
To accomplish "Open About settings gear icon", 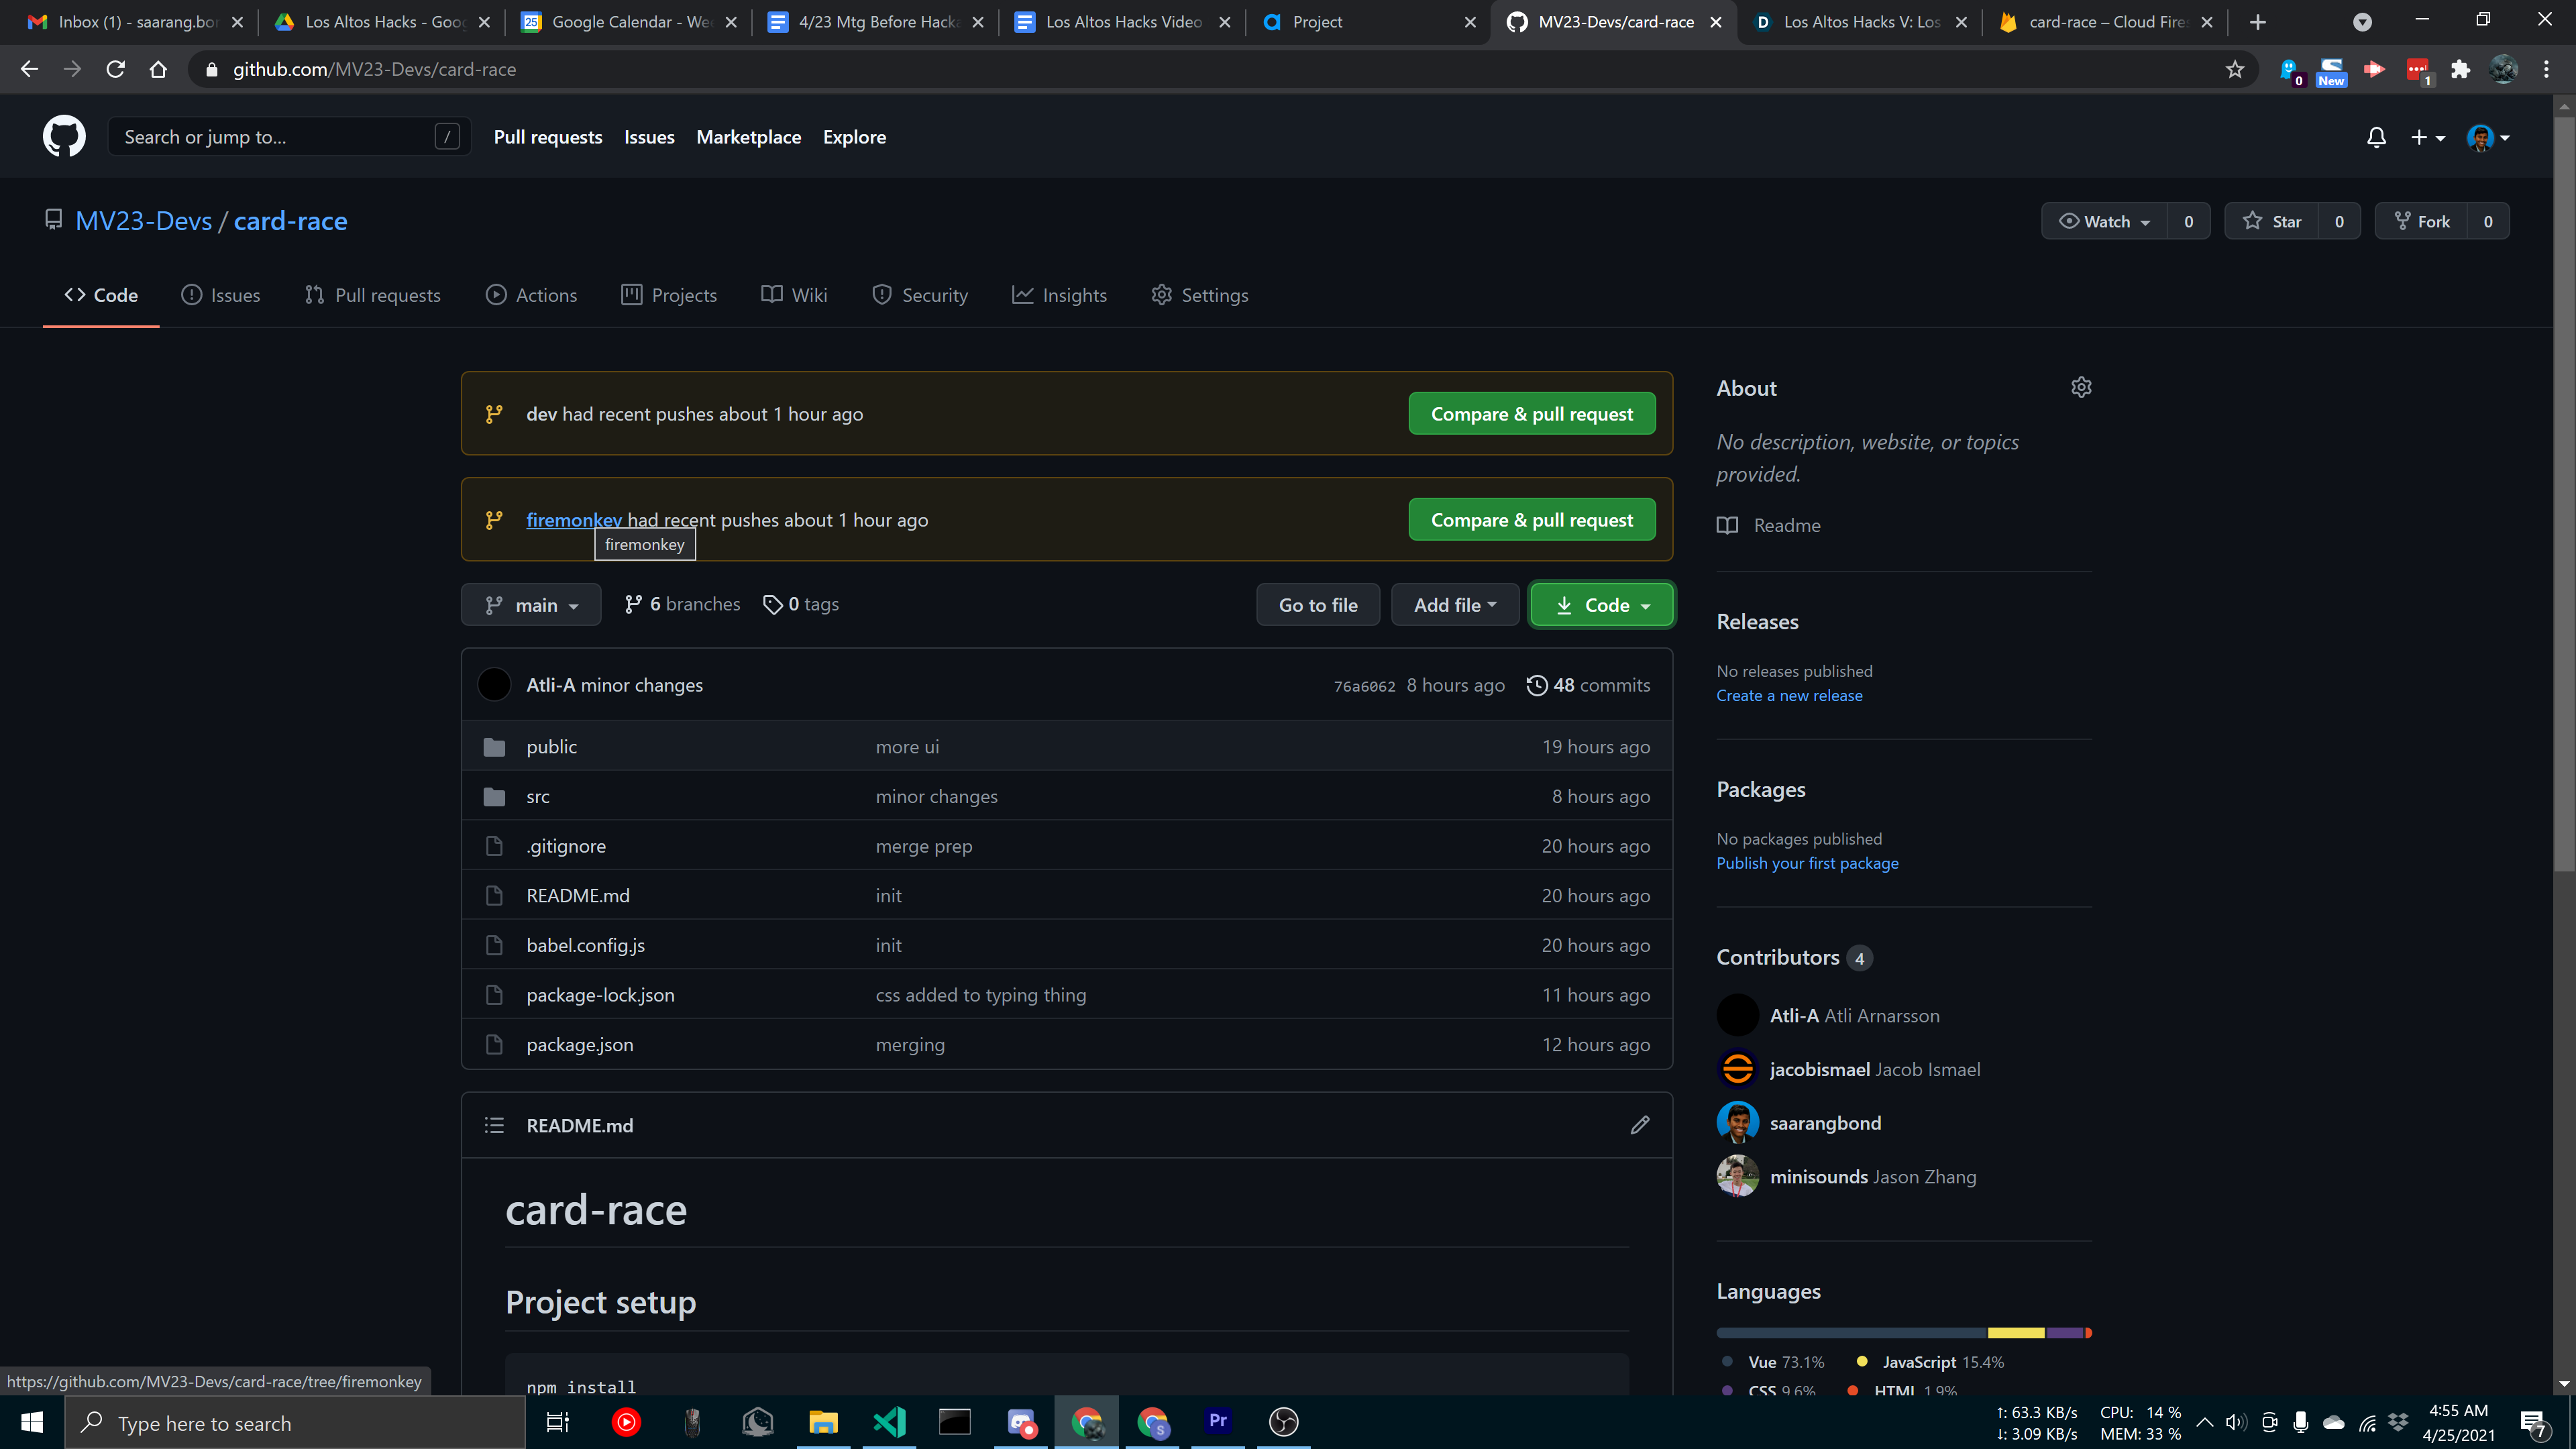I will [2081, 387].
